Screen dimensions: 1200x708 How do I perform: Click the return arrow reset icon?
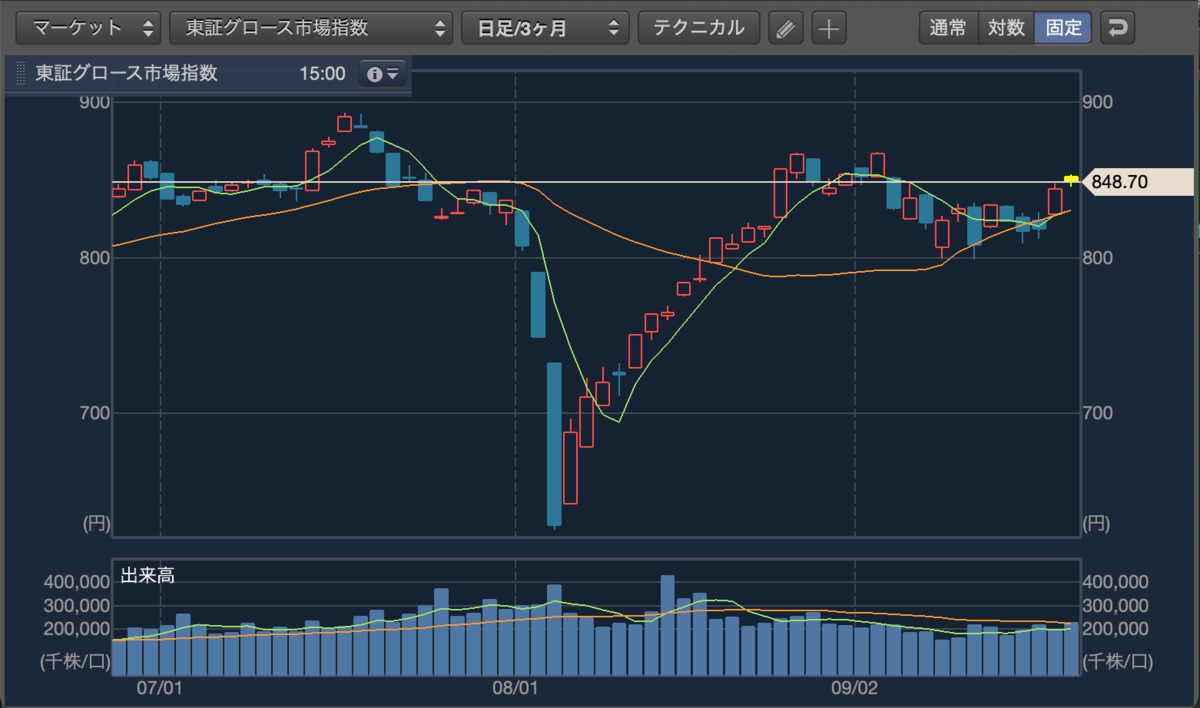[x=1117, y=28]
